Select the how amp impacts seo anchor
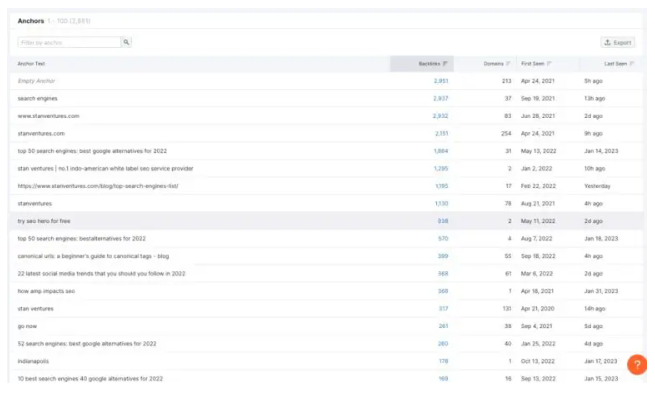Image resolution: width=655 pixels, height=395 pixels. (46, 291)
